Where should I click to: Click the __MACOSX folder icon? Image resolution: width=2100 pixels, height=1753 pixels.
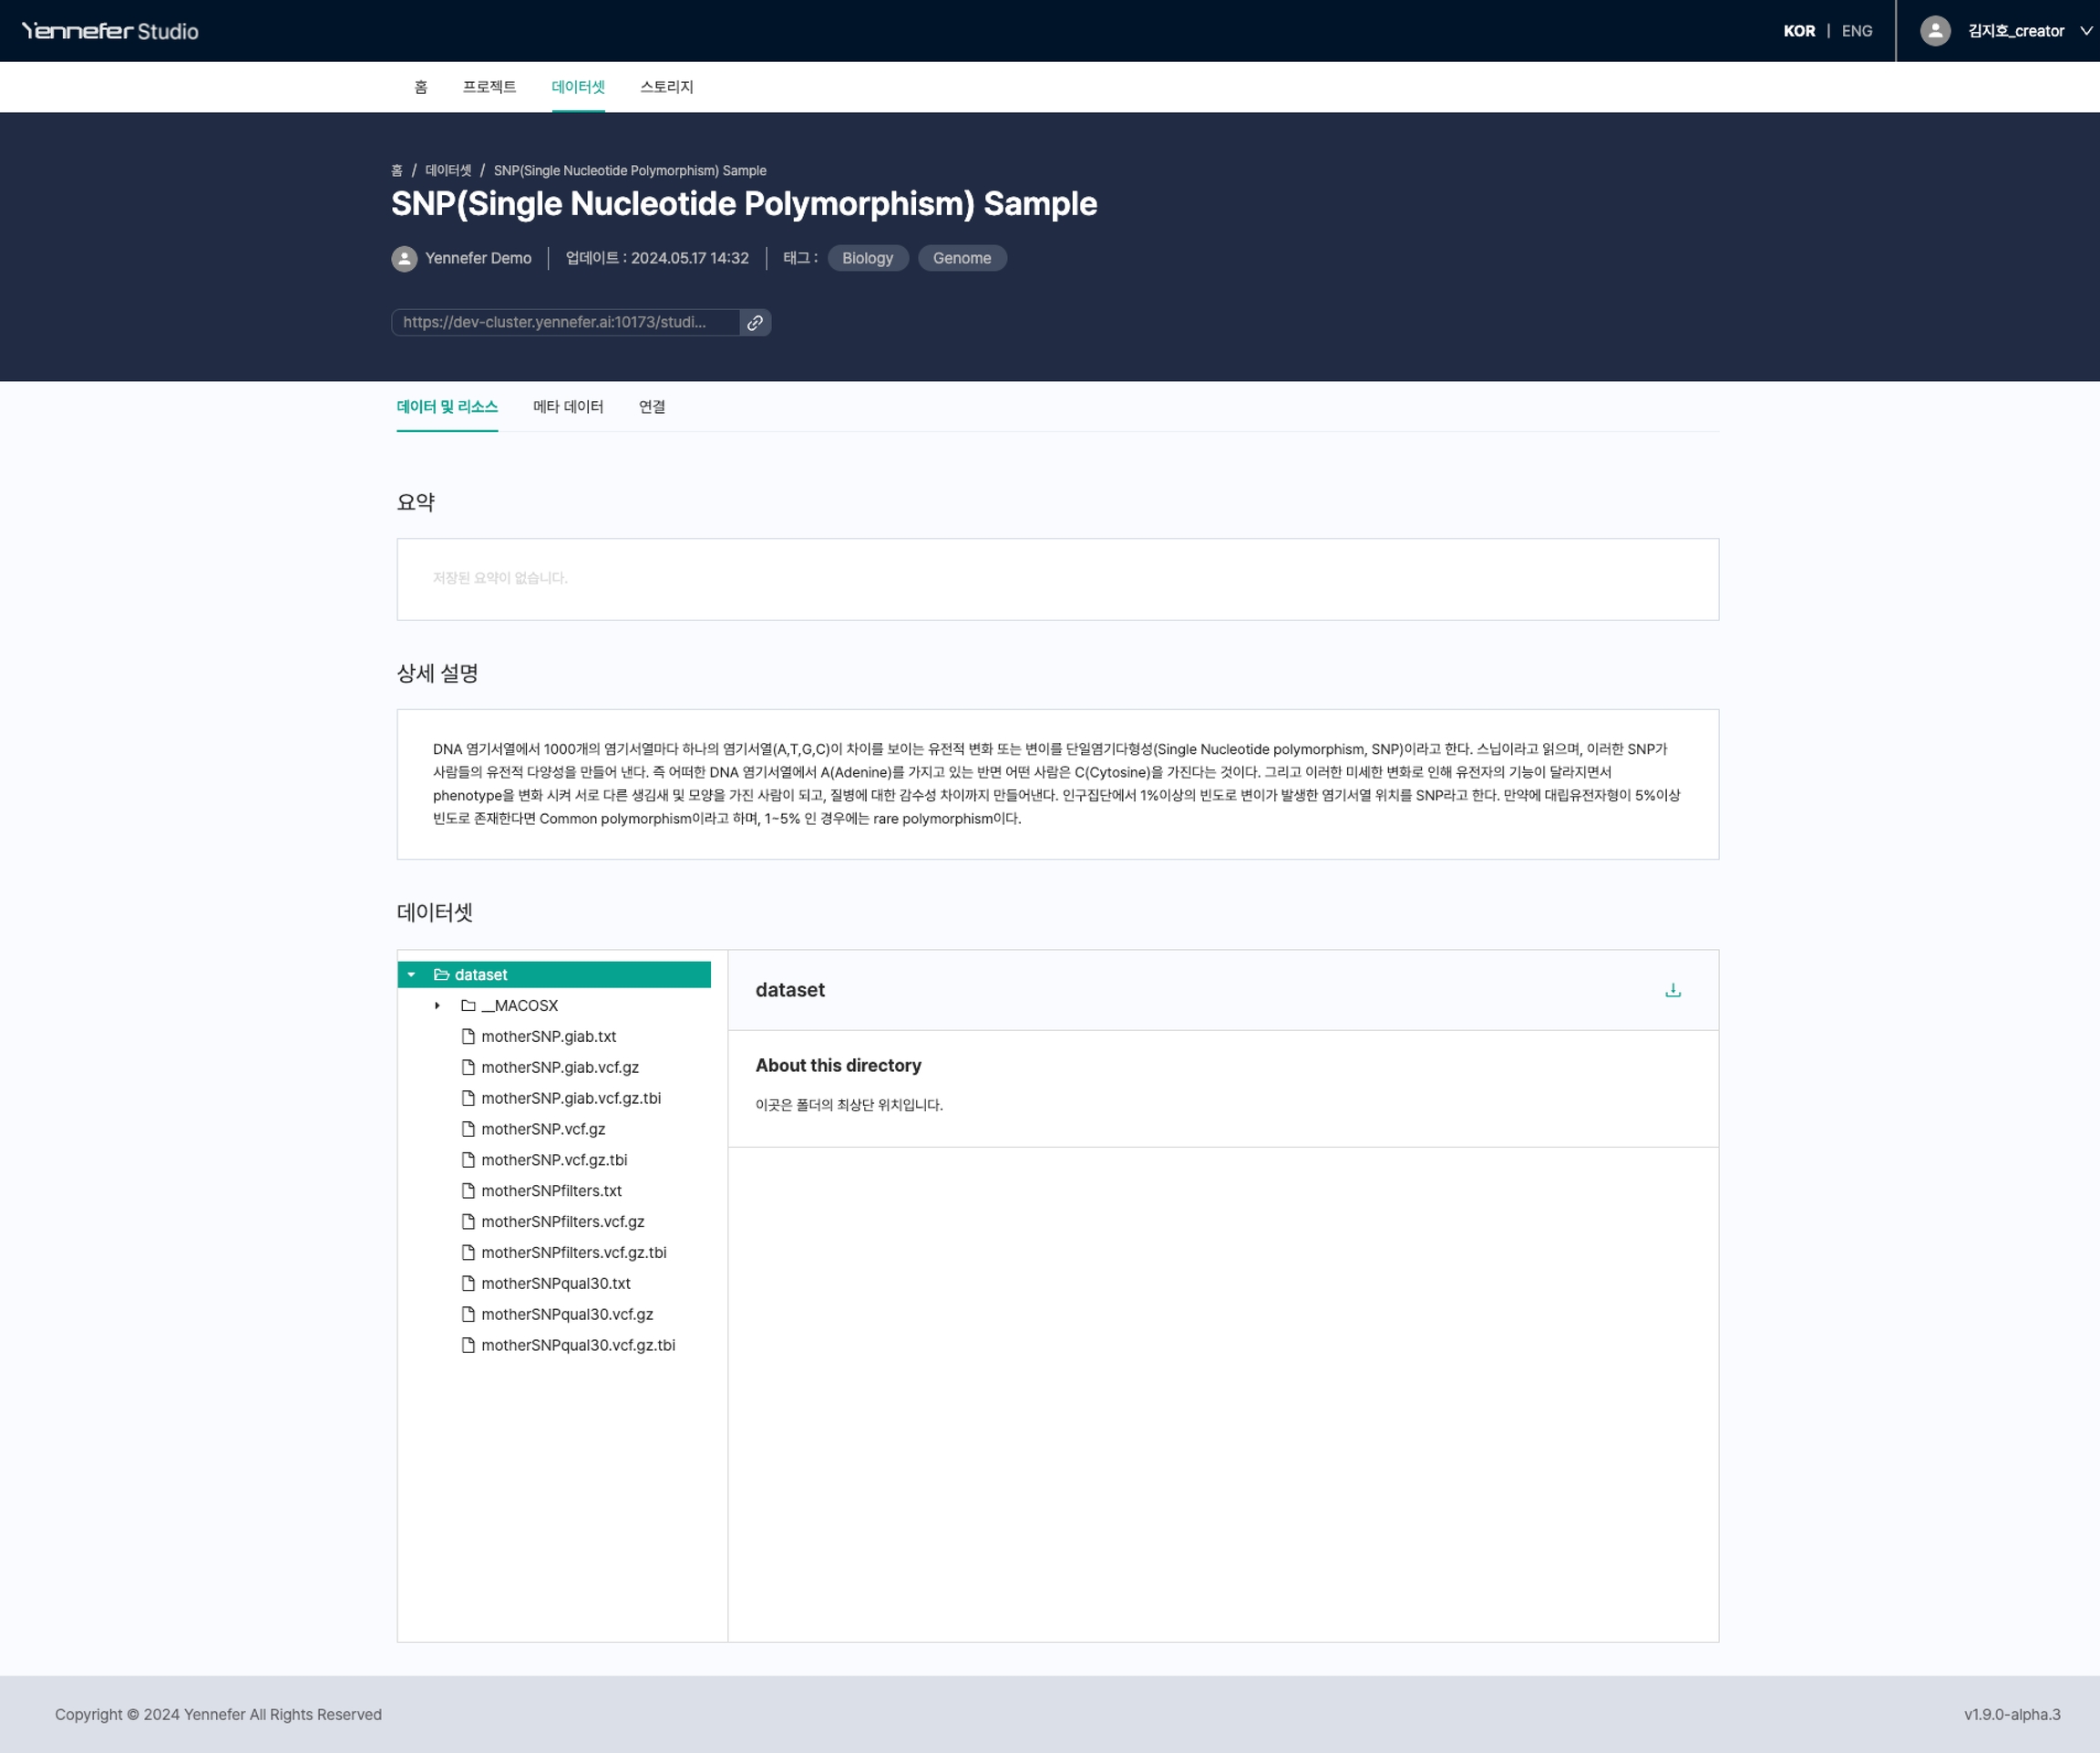pyautogui.click(x=468, y=1005)
